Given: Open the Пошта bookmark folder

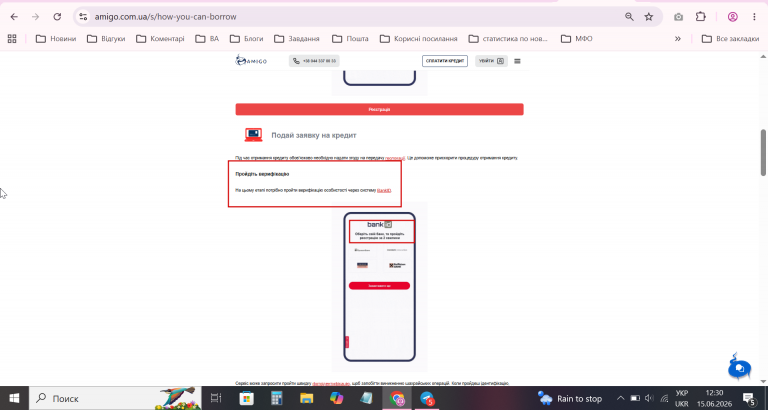Looking at the screenshot, I should point(350,39).
